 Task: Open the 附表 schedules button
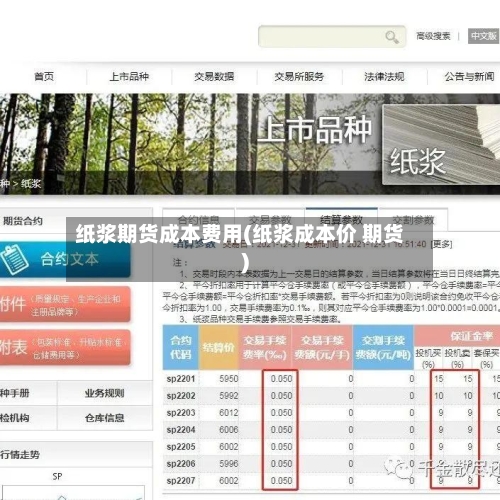pos(65,348)
